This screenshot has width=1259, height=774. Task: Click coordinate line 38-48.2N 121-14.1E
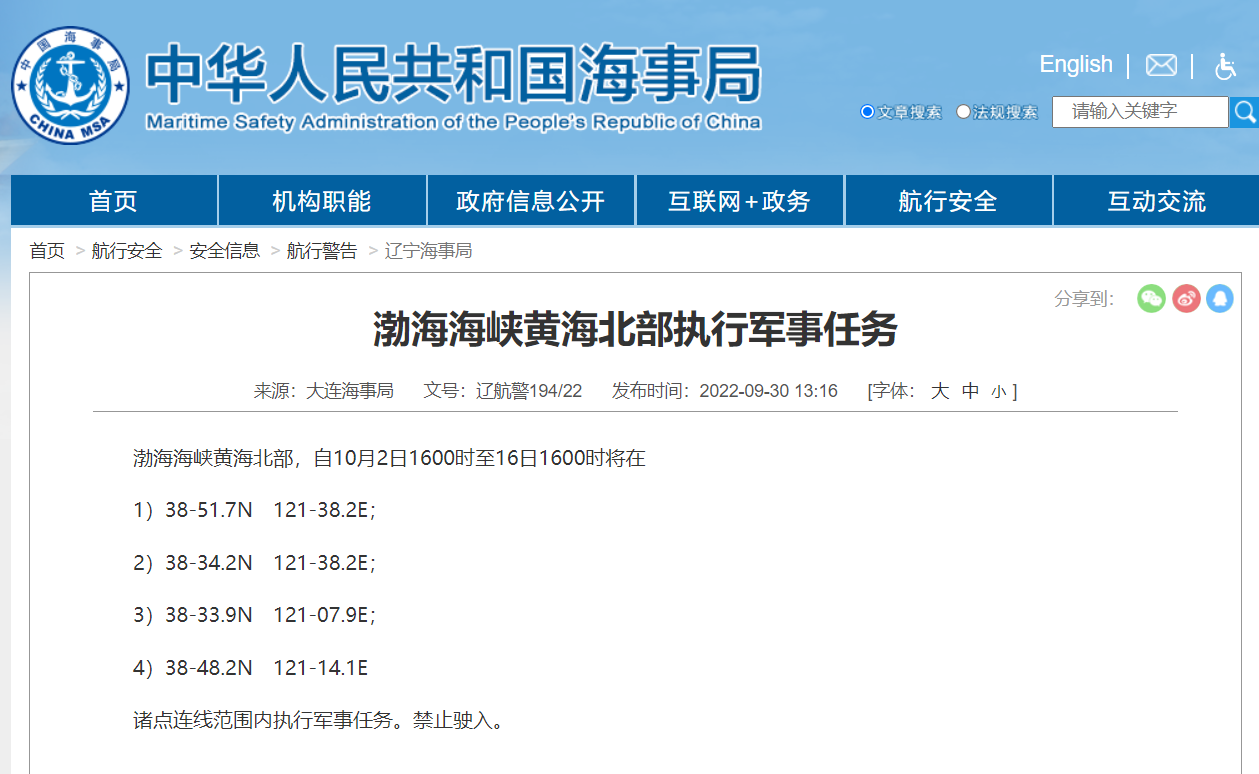coord(251,667)
